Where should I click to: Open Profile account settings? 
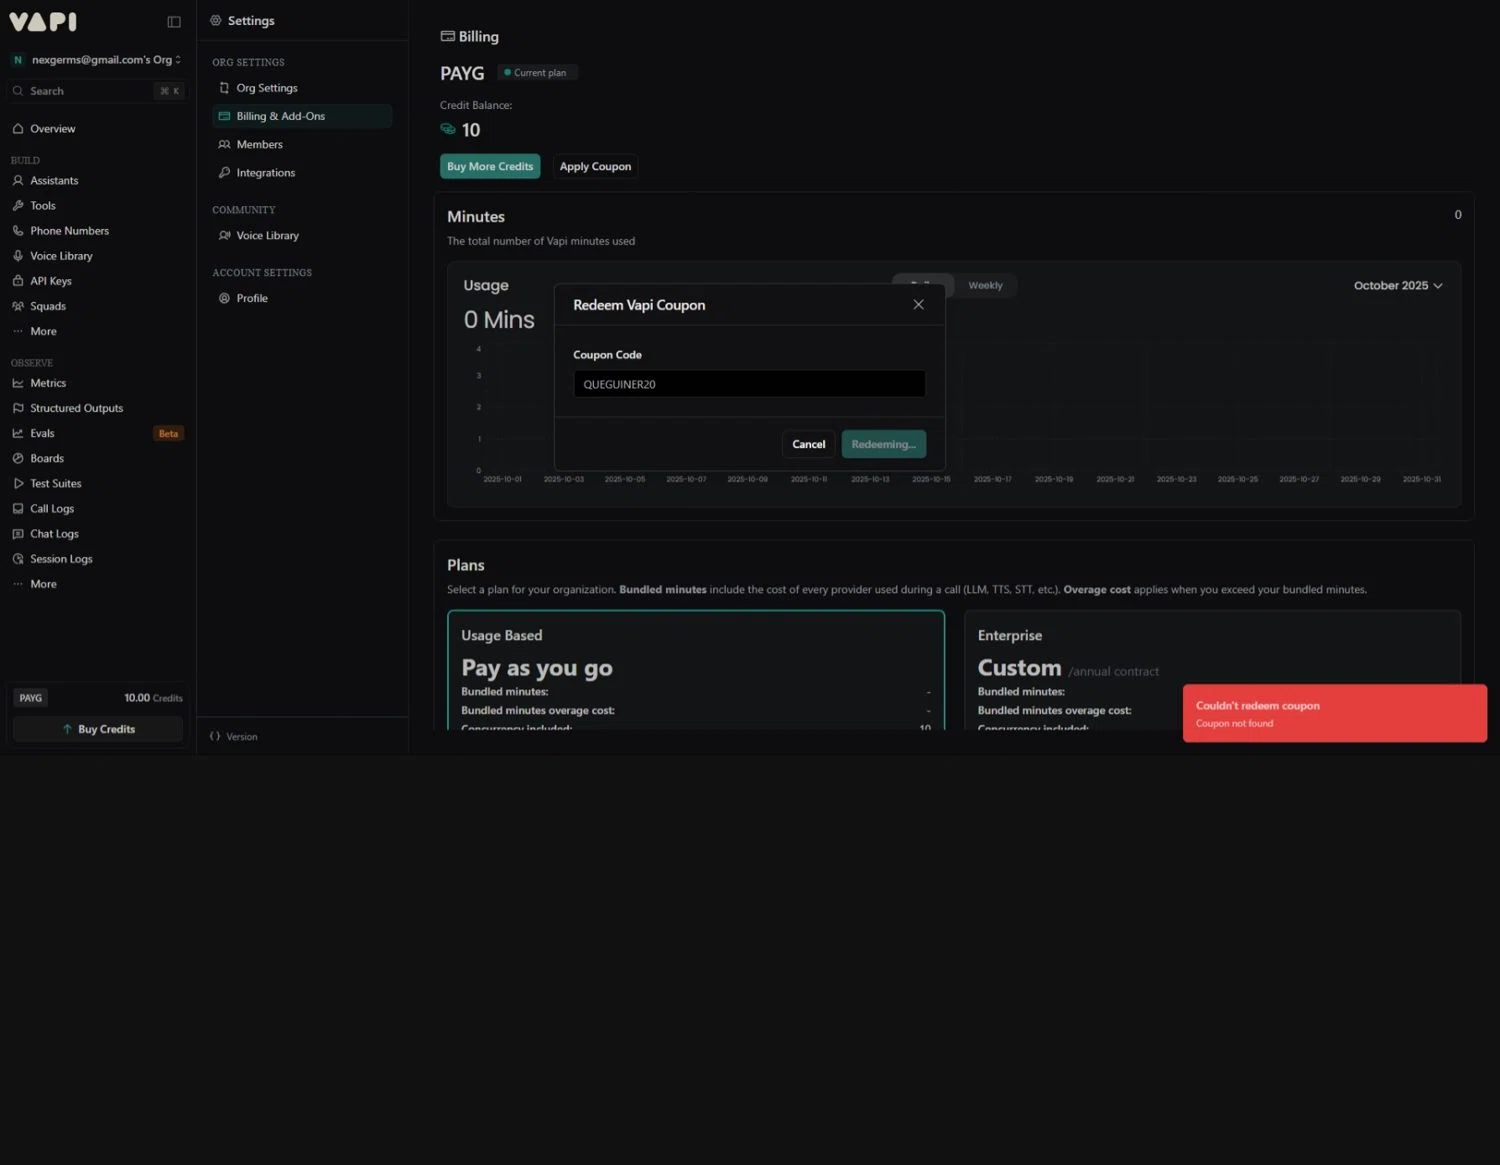[x=302, y=298]
